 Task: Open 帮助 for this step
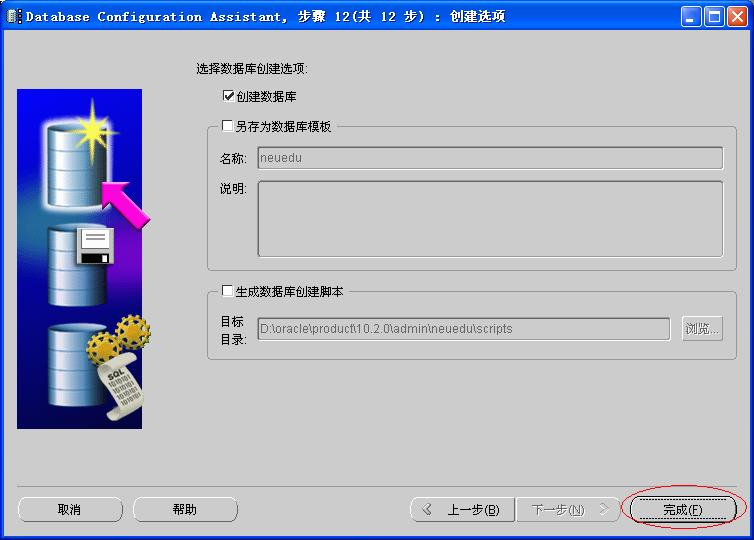pyautogui.click(x=185, y=509)
